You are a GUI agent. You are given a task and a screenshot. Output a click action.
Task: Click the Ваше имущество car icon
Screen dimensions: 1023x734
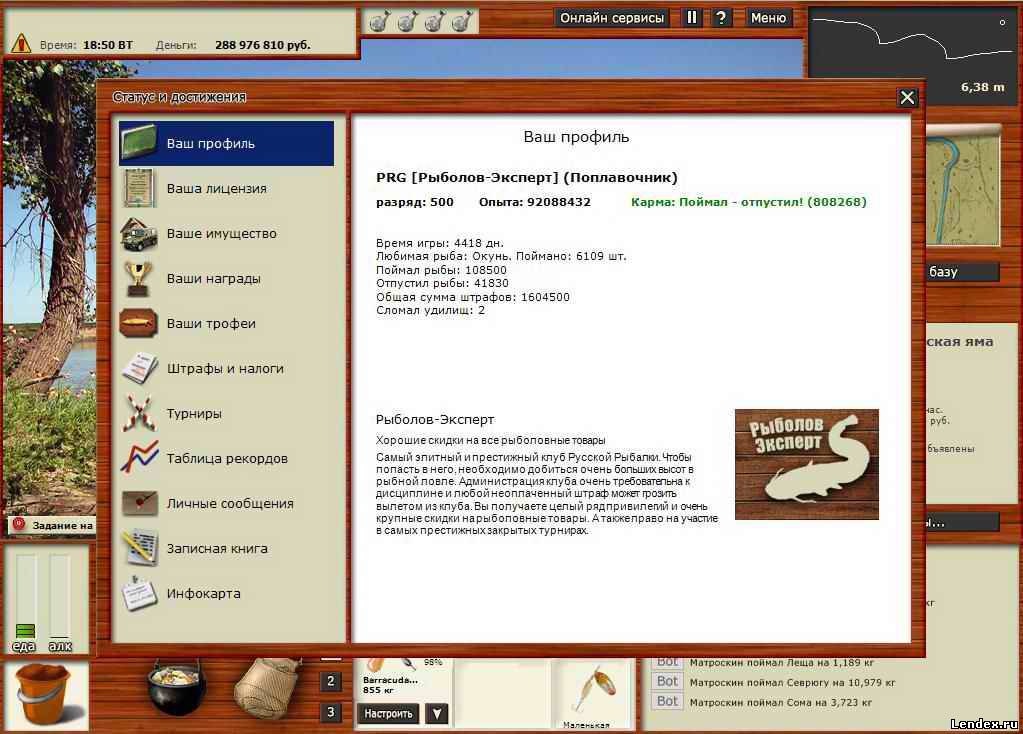pos(139,233)
